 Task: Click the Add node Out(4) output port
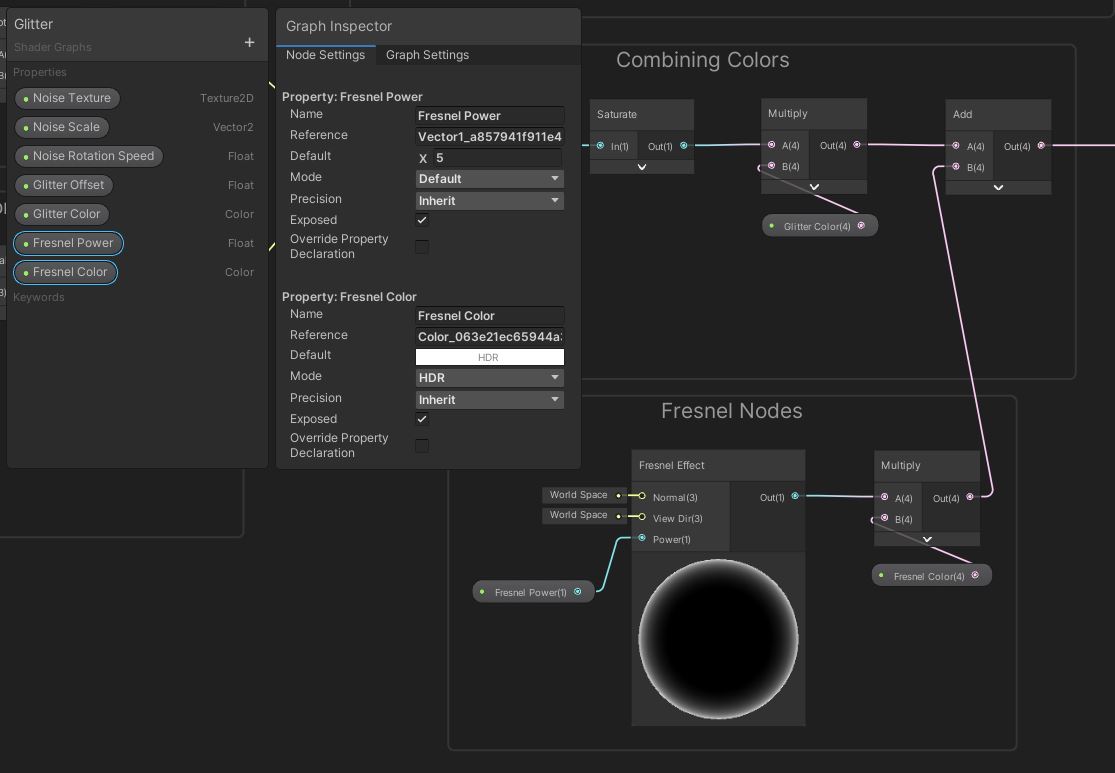click(x=1041, y=146)
